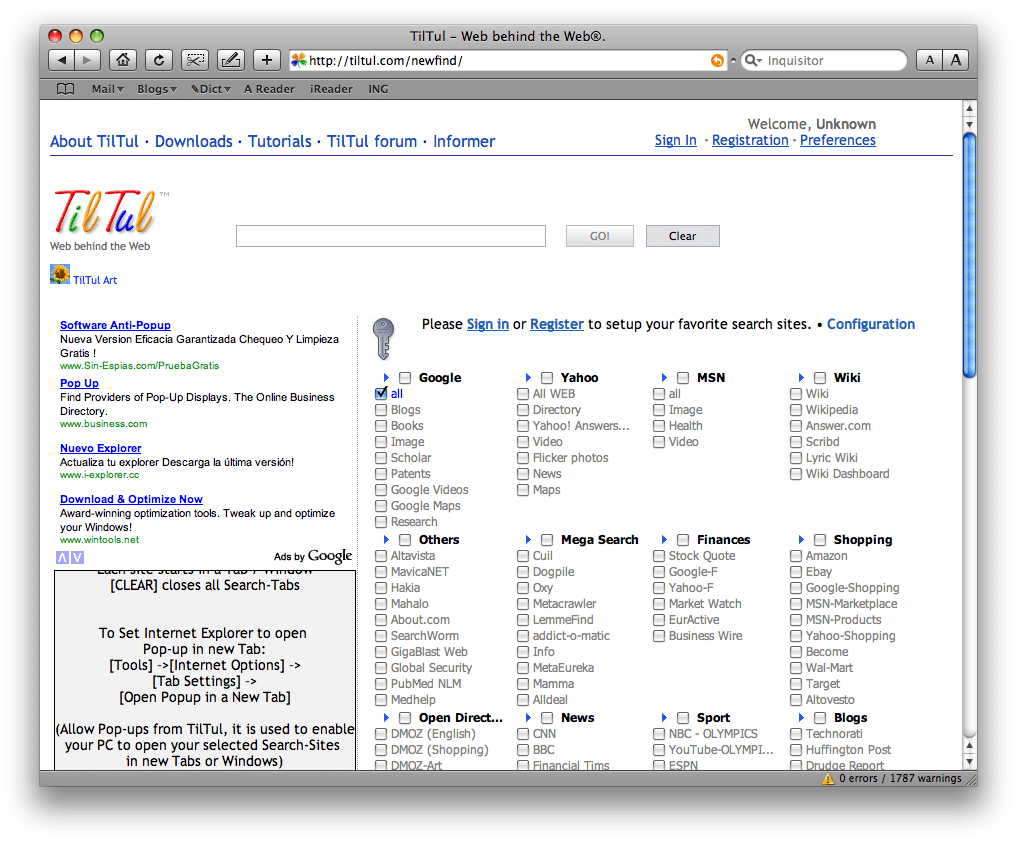Open the ING bookmark
This screenshot has height=841, width=1017.
378,89
